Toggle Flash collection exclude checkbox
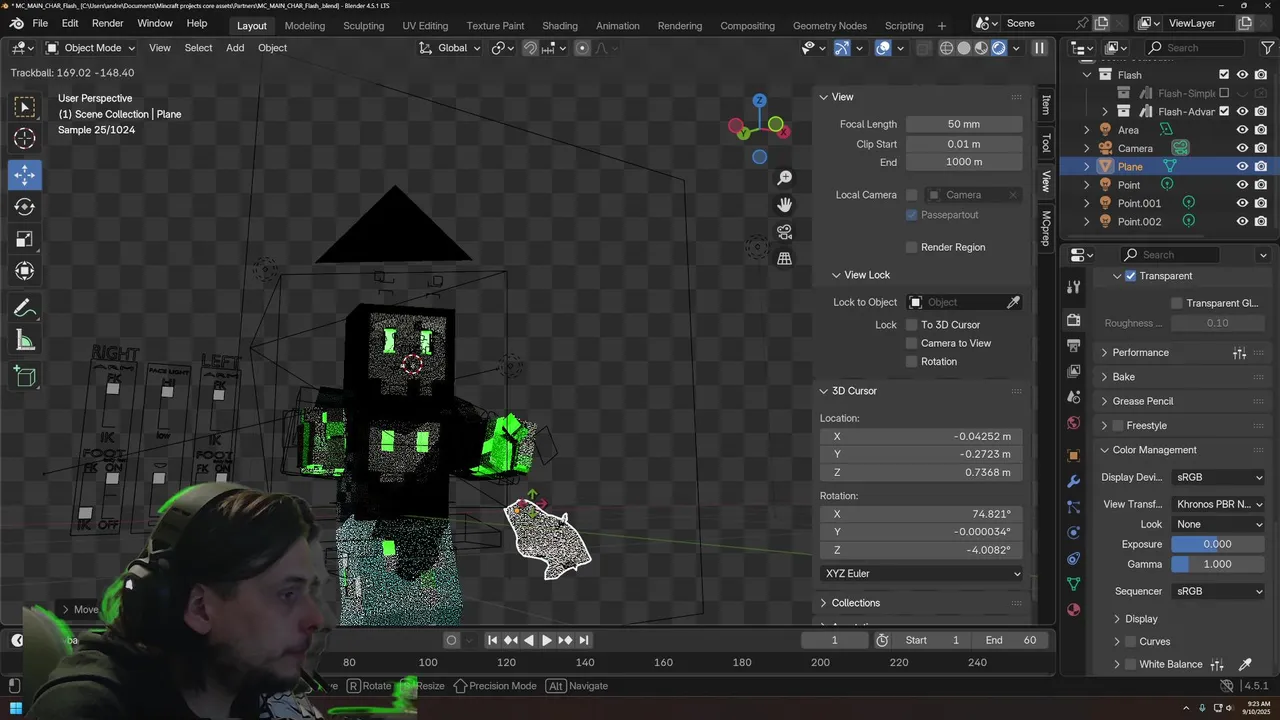 (x=1224, y=75)
